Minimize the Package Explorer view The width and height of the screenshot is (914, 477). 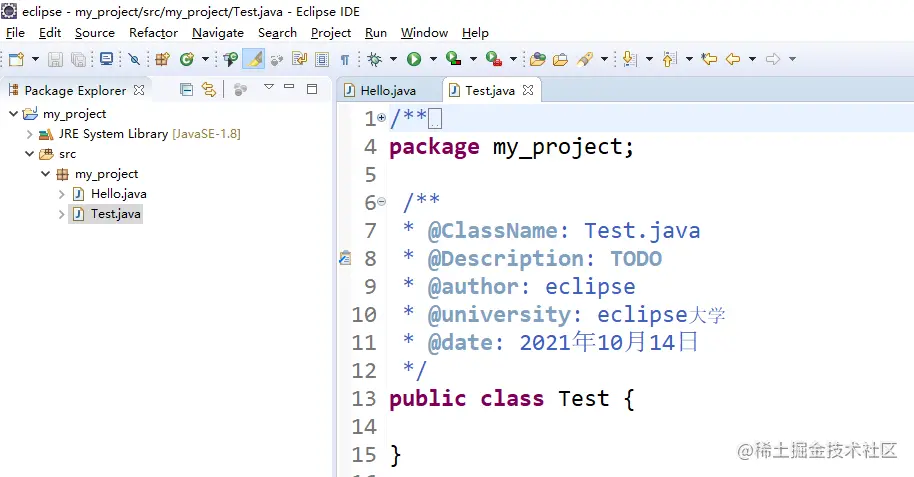click(289, 86)
